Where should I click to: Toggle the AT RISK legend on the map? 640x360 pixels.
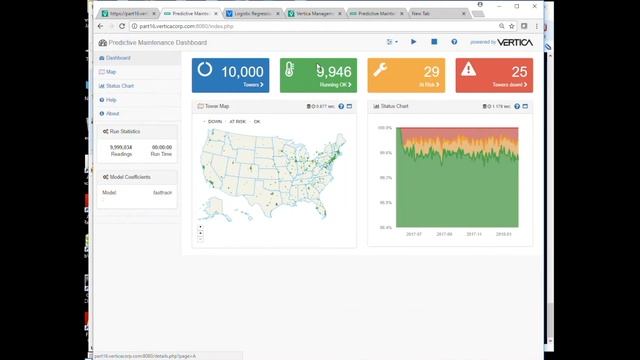click(236, 122)
